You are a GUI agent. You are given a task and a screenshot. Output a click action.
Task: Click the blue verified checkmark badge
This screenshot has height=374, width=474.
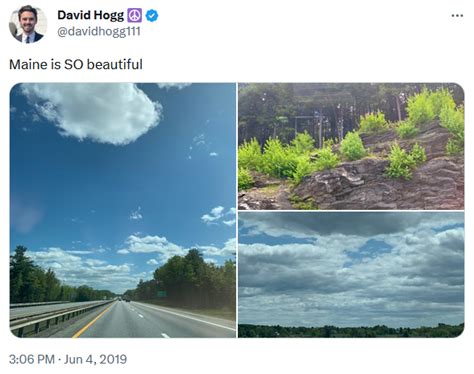coord(152,15)
